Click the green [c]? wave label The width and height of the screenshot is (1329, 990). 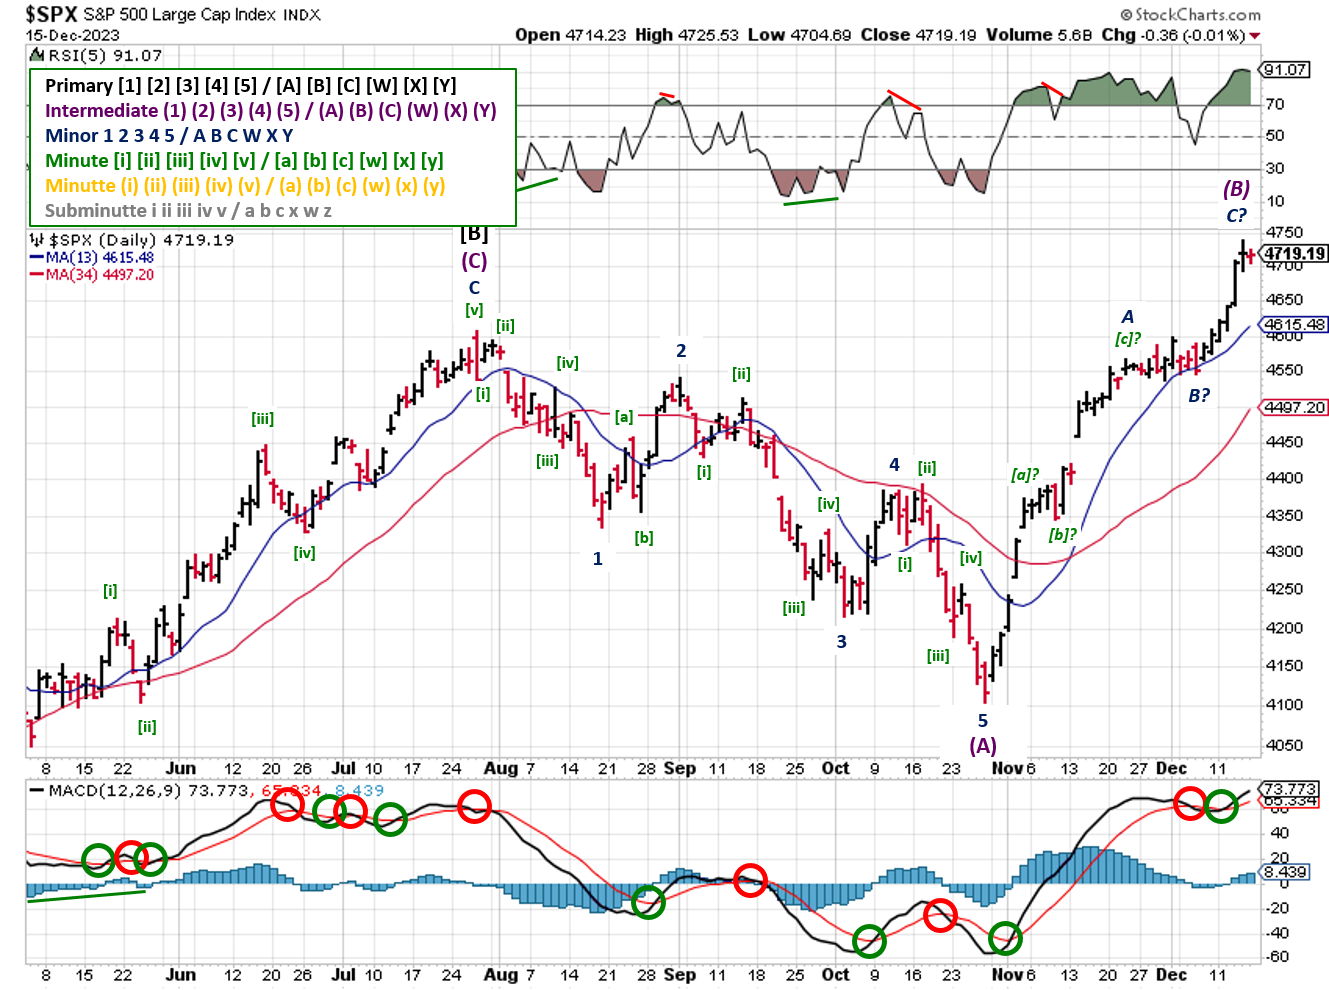coord(1128,339)
